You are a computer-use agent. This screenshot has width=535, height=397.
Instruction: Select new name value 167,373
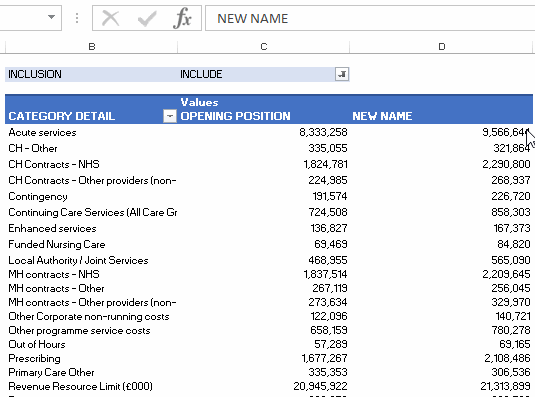pyautogui.click(x=512, y=229)
